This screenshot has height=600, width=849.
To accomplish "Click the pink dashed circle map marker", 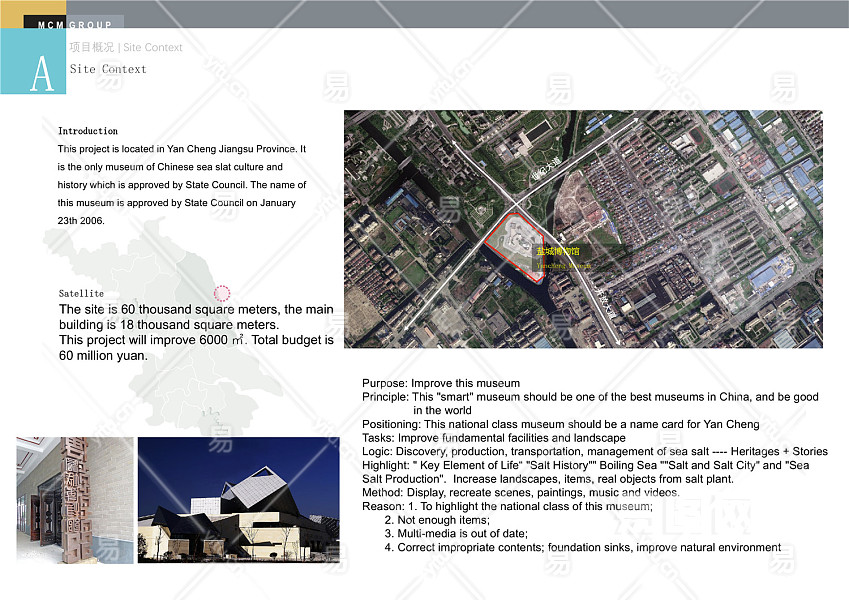I will click(x=222, y=293).
